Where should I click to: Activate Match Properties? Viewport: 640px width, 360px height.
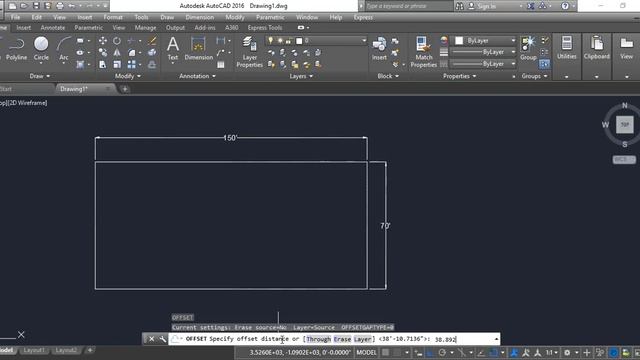tap(423, 52)
